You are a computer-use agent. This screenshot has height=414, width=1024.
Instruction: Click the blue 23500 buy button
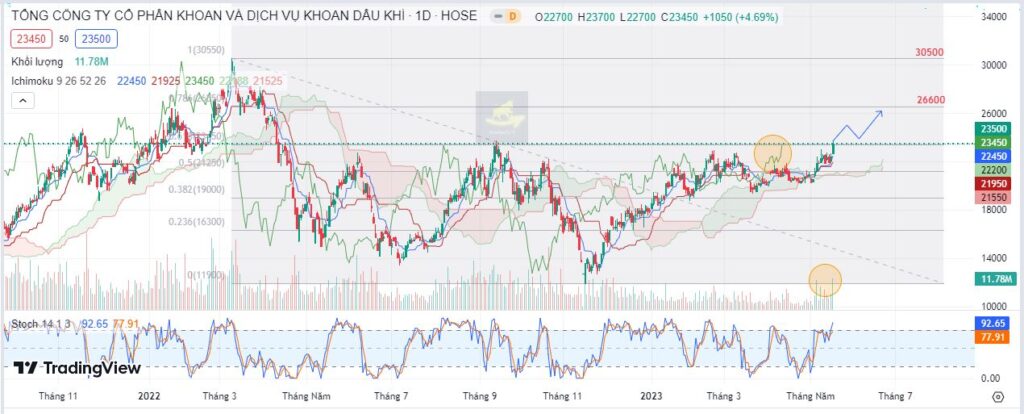point(96,39)
